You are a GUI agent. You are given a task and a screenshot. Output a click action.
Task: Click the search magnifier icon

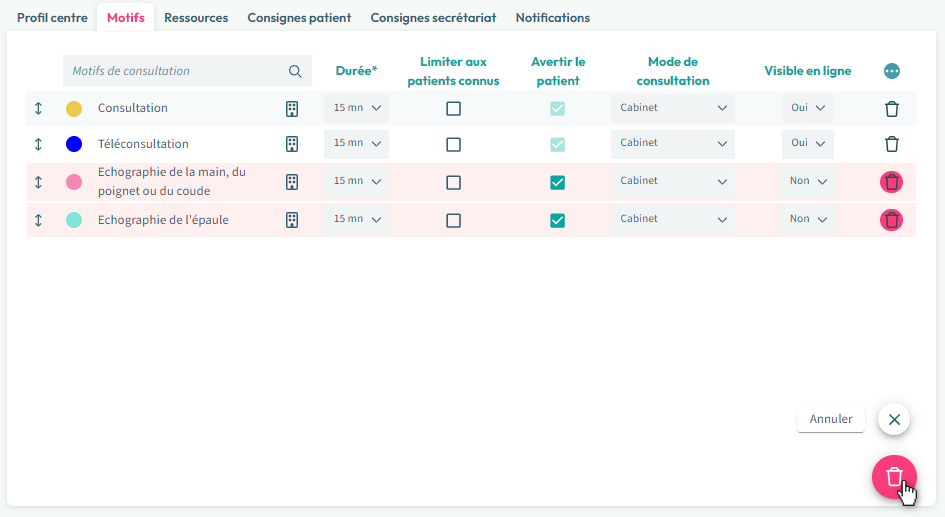(295, 71)
